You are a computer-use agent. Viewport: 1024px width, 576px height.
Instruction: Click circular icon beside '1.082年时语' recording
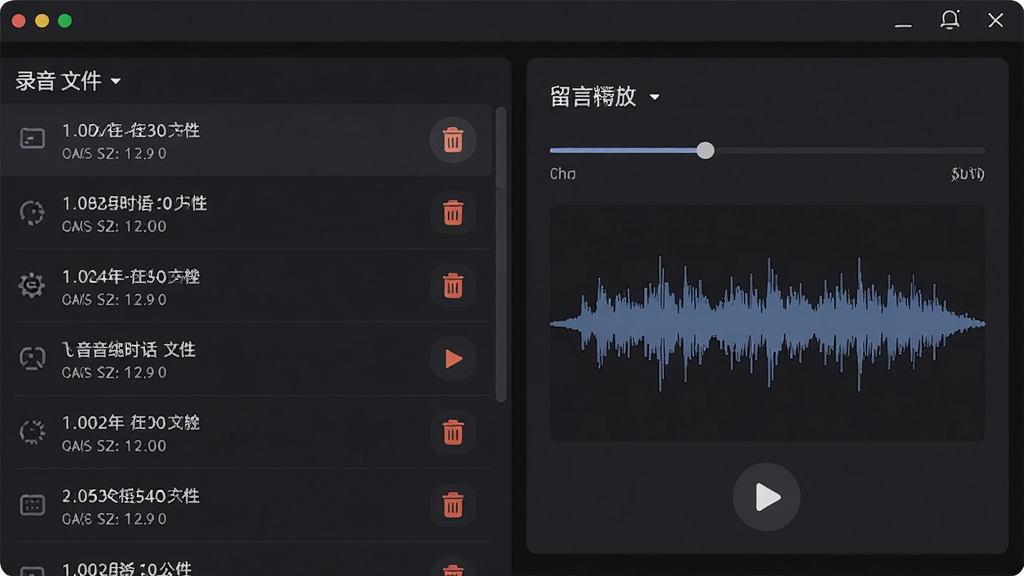(x=32, y=212)
